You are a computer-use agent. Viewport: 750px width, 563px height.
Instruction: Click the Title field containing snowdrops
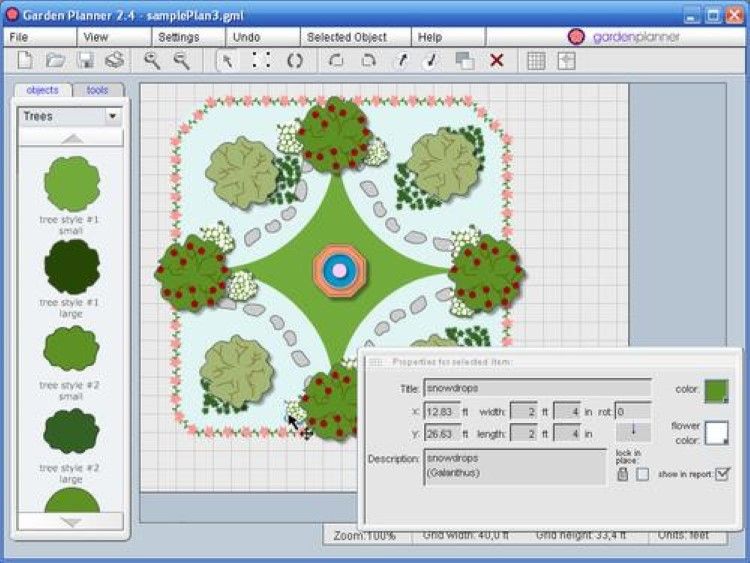(537, 388)
